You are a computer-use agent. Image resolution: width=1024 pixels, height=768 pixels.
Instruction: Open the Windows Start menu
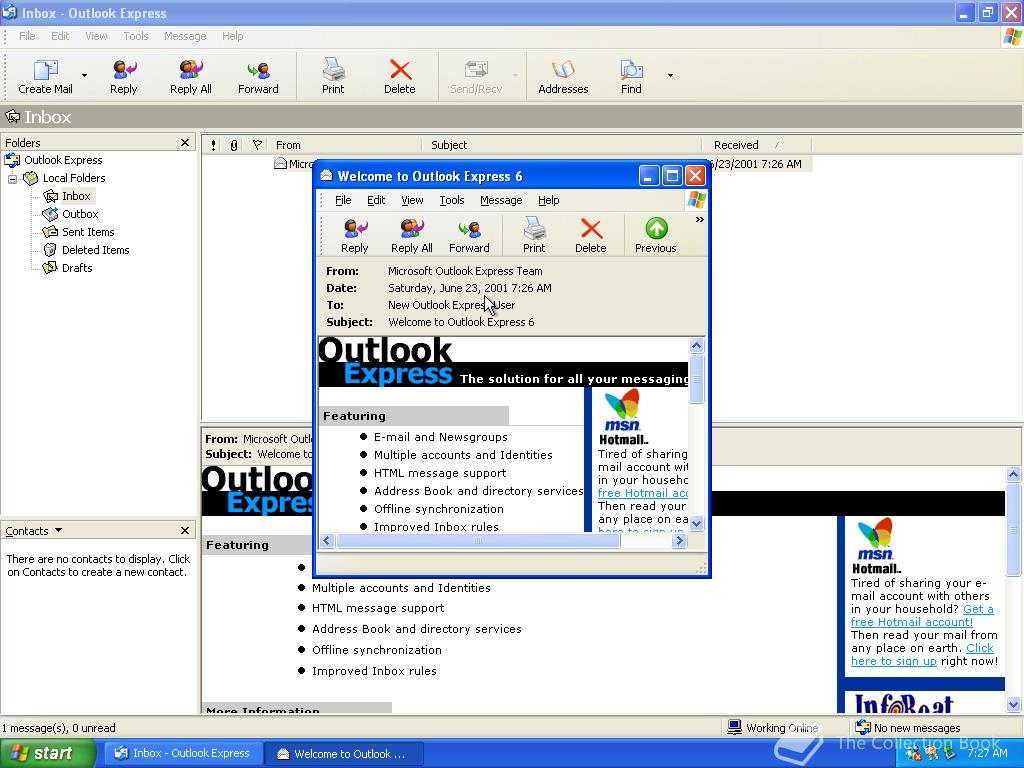(47, 754)
